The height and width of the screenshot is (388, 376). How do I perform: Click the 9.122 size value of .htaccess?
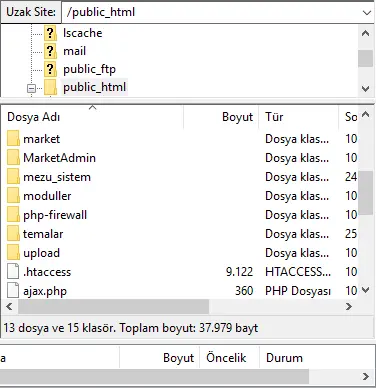[239, 272]
